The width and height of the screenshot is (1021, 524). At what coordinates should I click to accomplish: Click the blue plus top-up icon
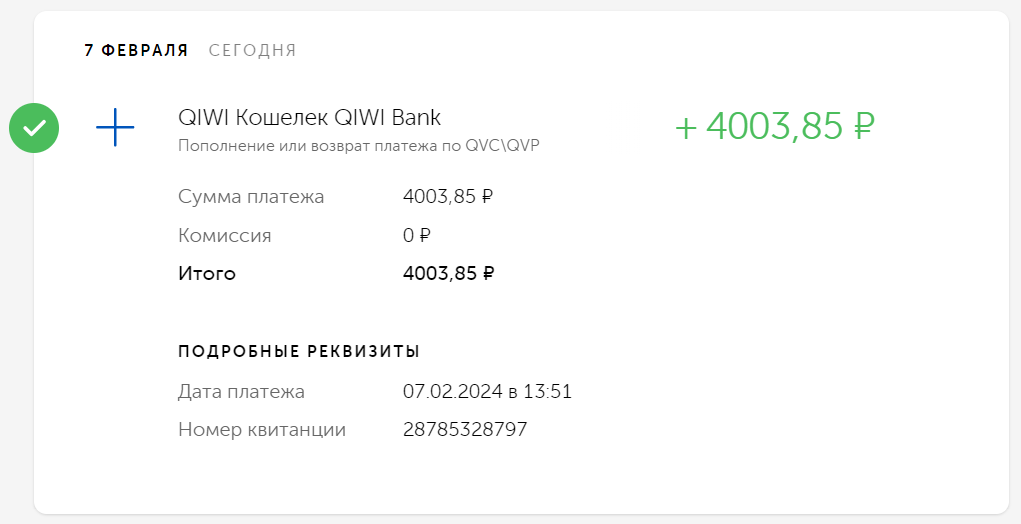click(x=115, y=127)
